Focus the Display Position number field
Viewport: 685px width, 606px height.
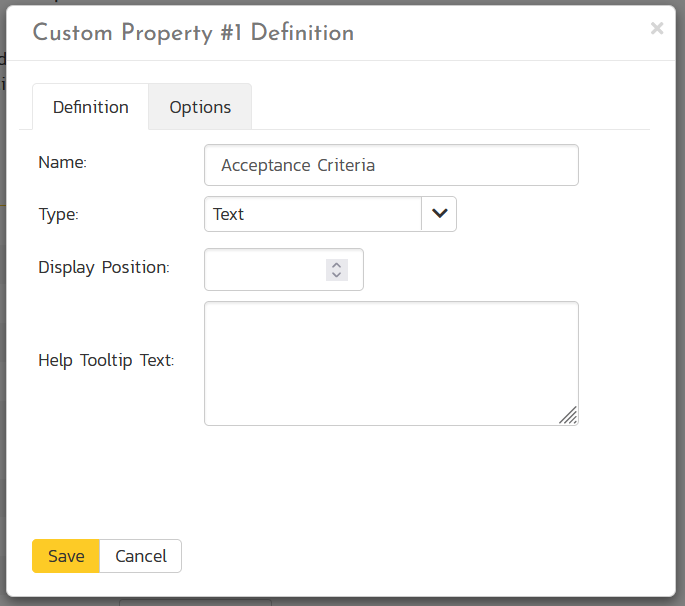265,270
